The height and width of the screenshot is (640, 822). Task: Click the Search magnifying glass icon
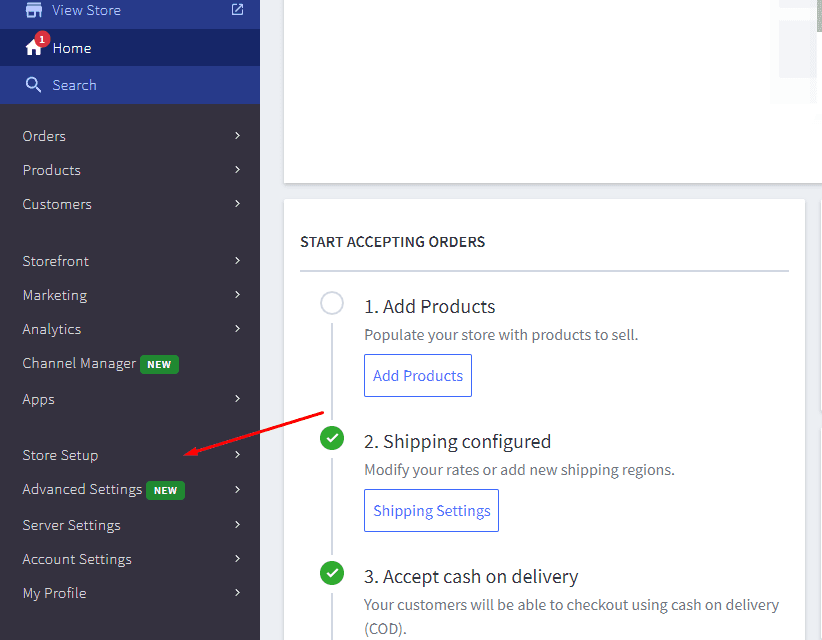click(x=33, y=85)
